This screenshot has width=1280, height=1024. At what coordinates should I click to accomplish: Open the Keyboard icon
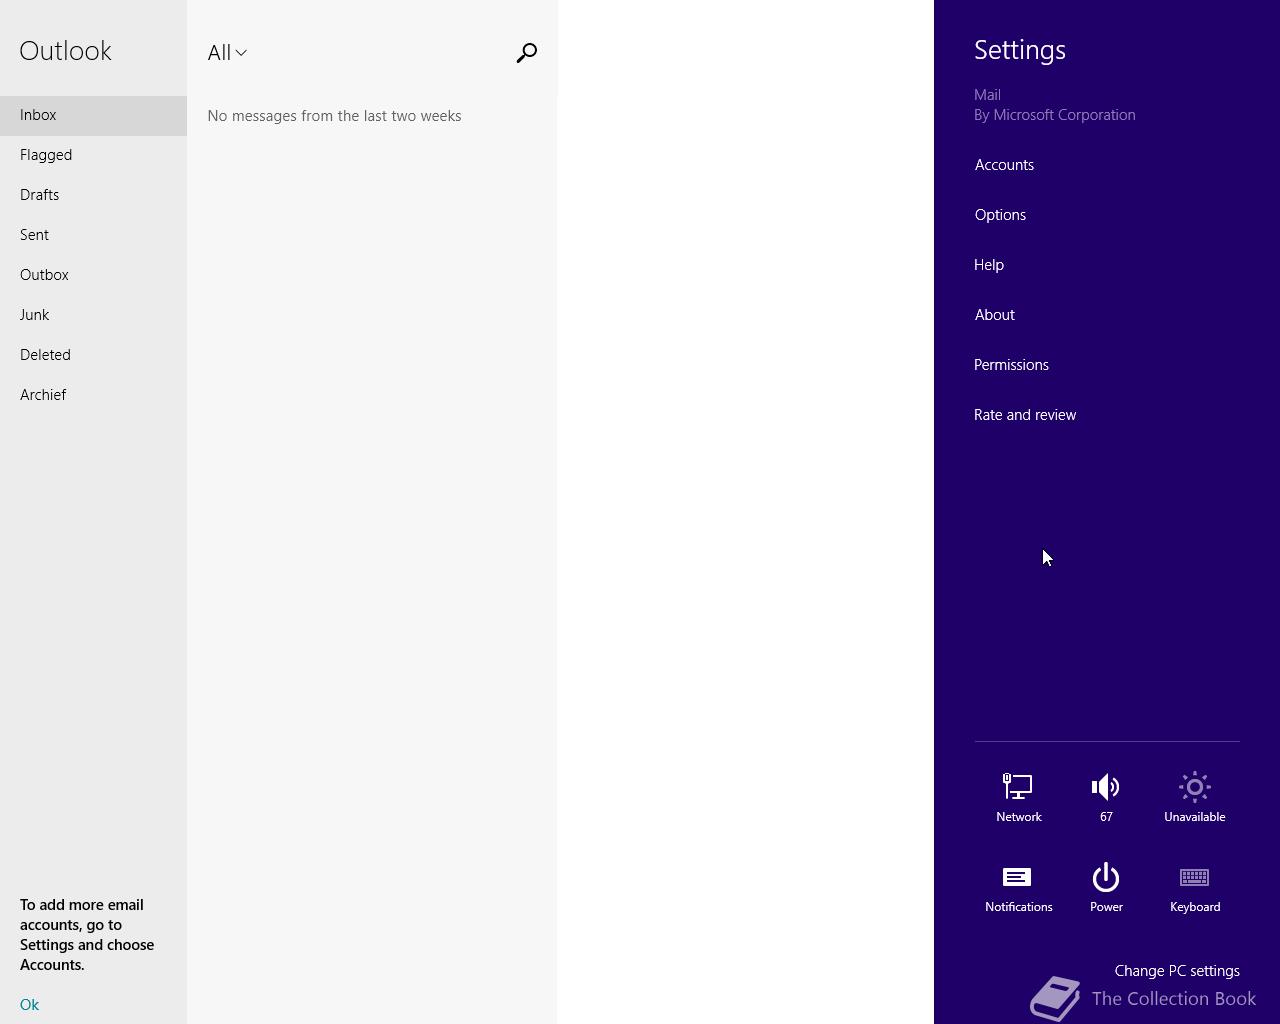tap(1194, 887)
